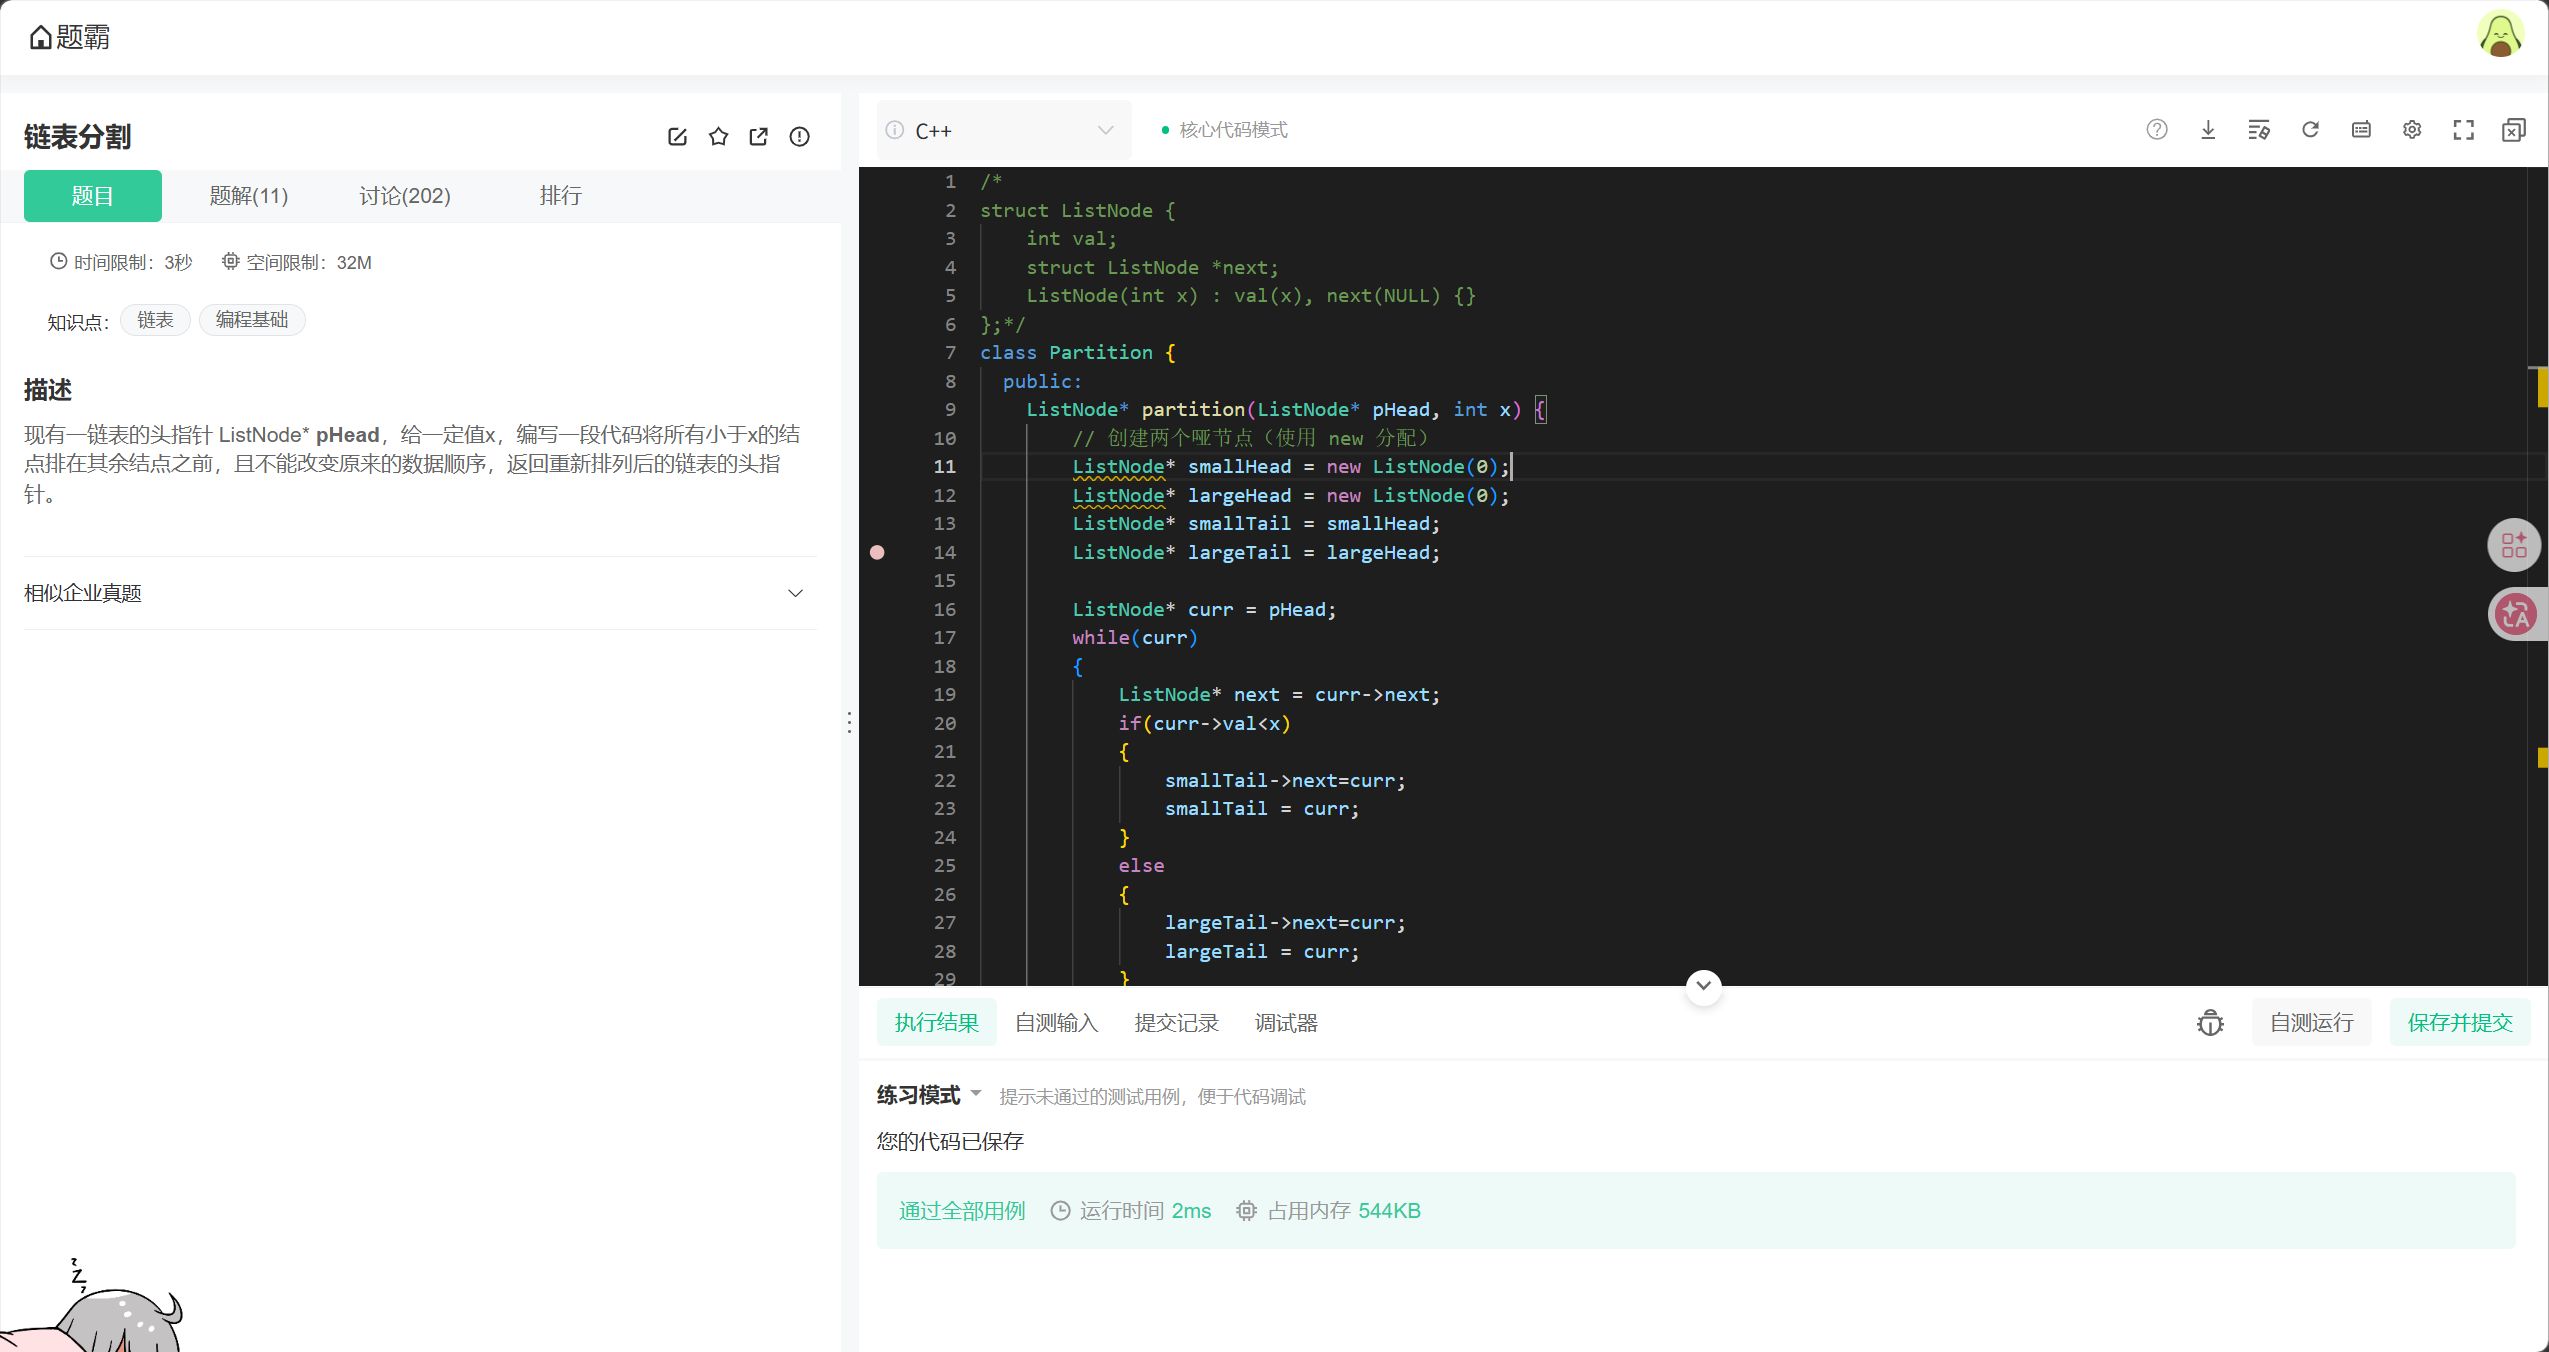Collapse results panel with chevron button

[x=1703, y=986]
